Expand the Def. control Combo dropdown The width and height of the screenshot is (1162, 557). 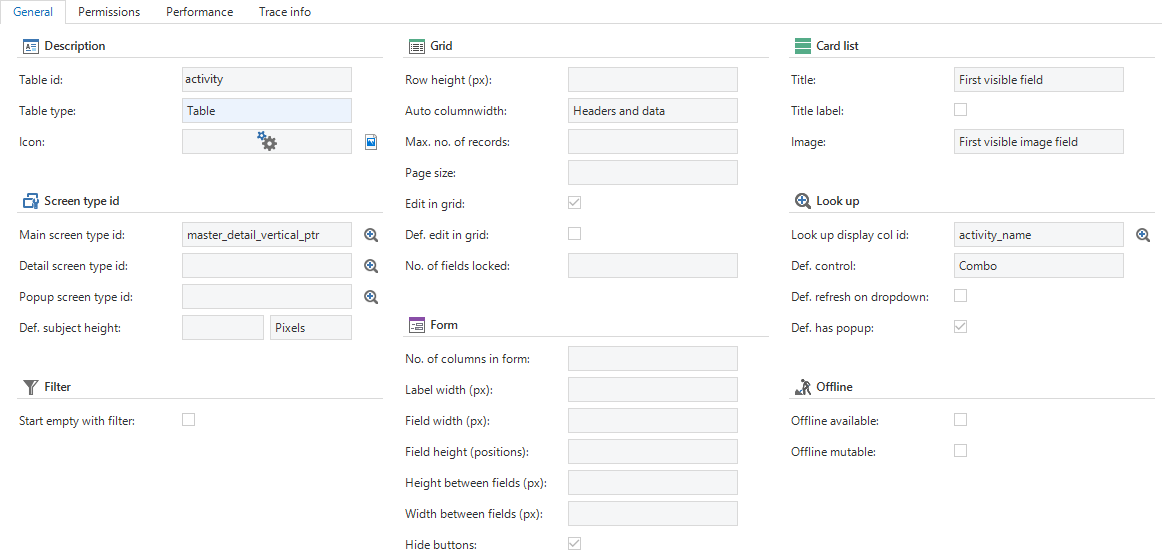(1038, 266)
